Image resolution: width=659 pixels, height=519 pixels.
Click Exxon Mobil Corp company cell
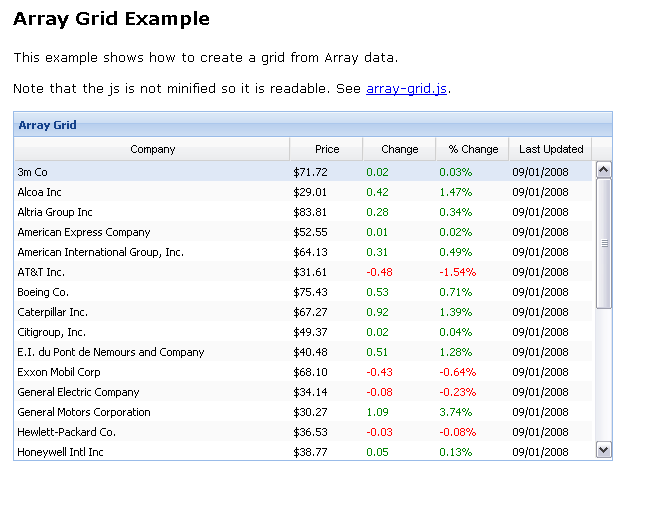tap(59, 372)
